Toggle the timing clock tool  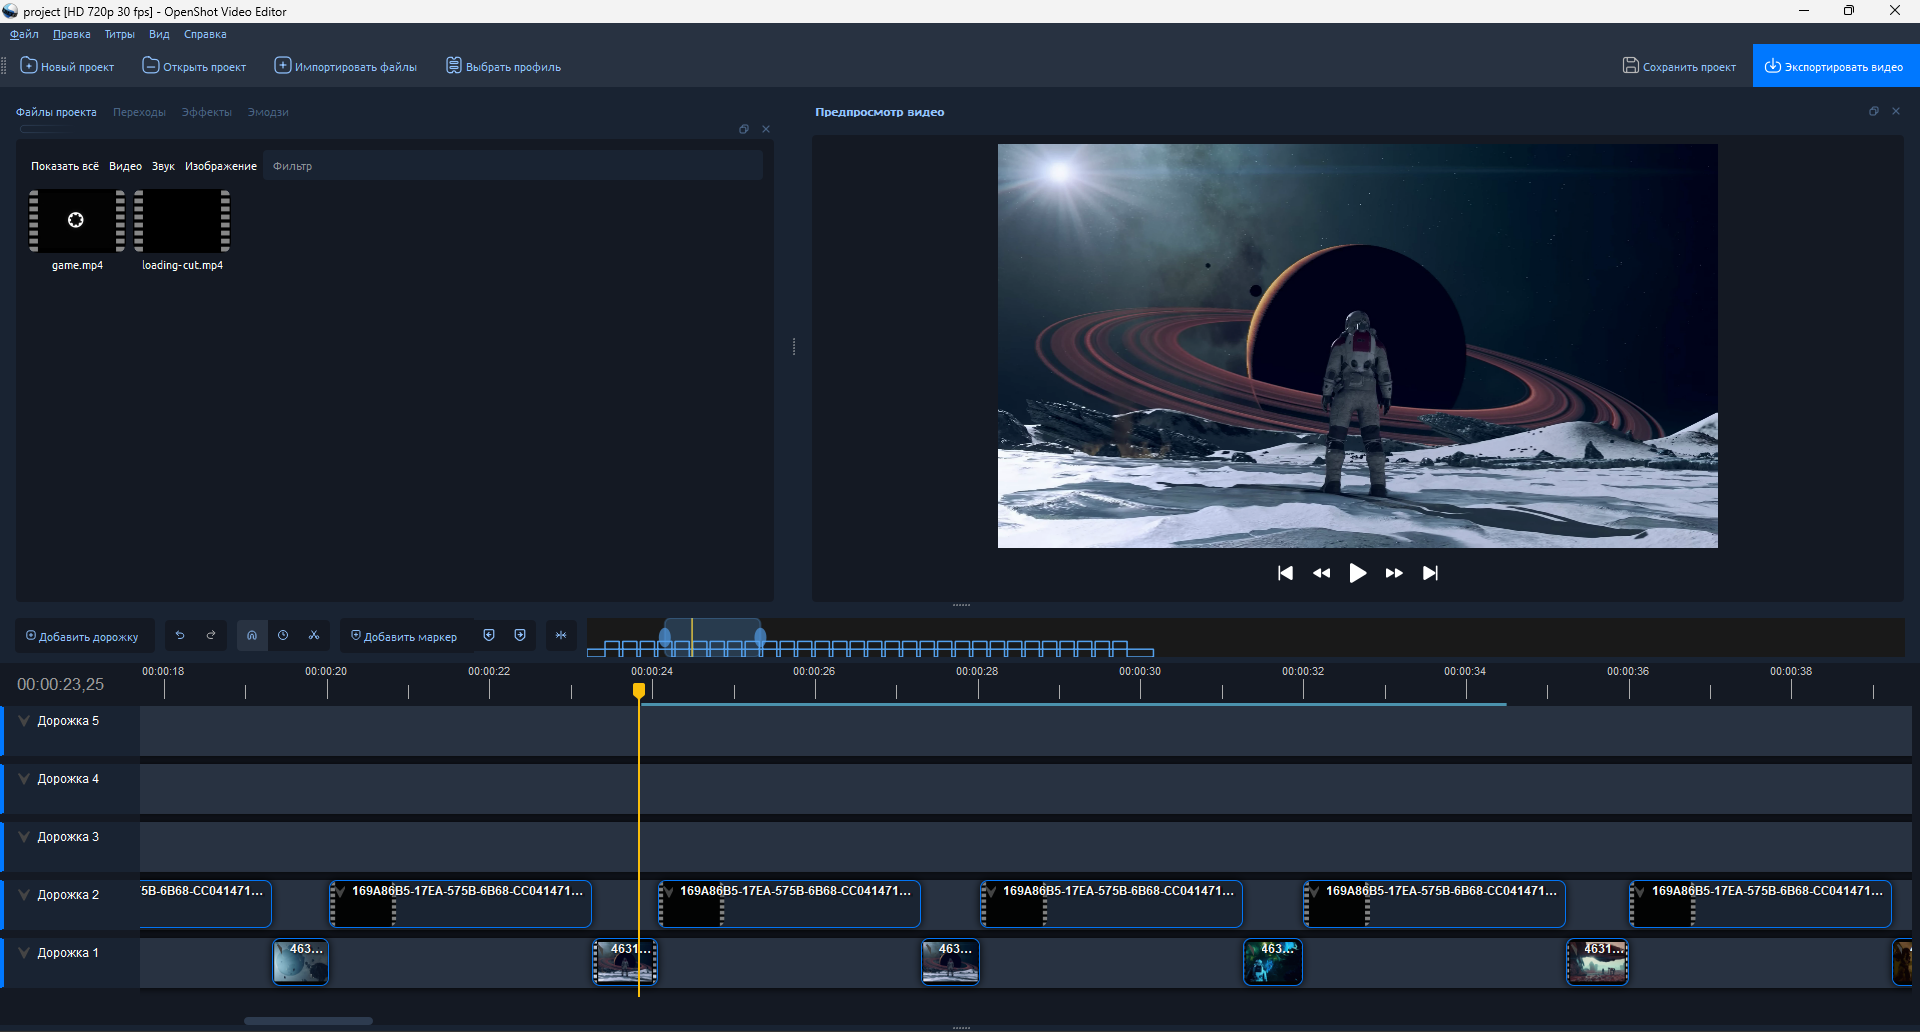(283, 636)
